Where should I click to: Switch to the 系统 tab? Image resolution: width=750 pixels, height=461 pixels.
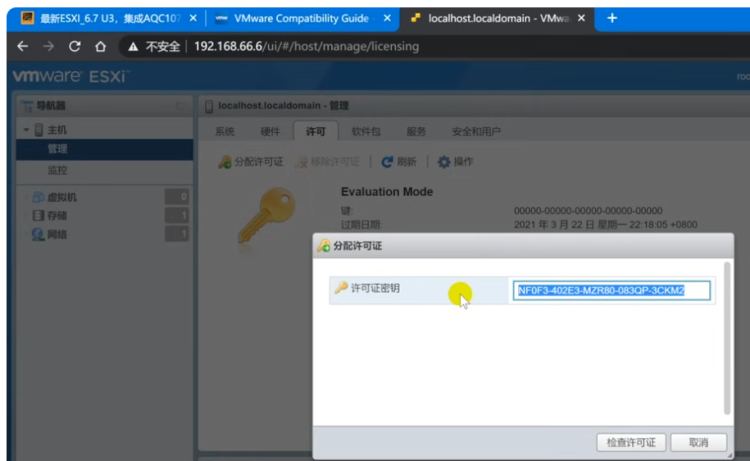point(225,132)
